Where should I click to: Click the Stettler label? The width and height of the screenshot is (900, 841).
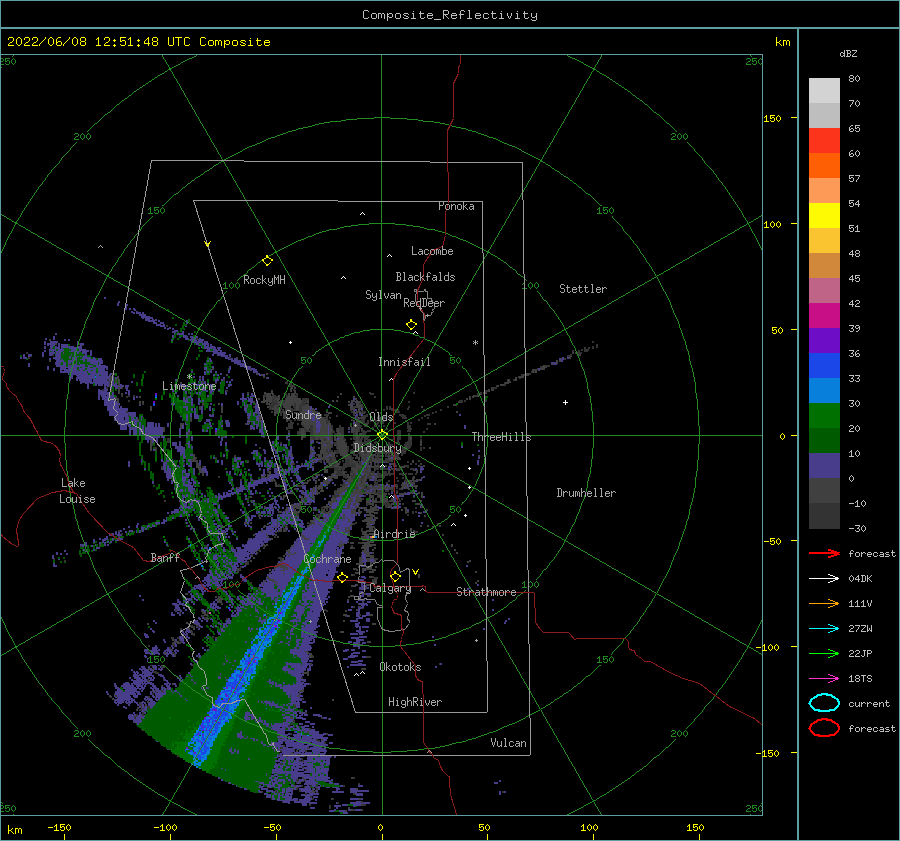[583, 289]
